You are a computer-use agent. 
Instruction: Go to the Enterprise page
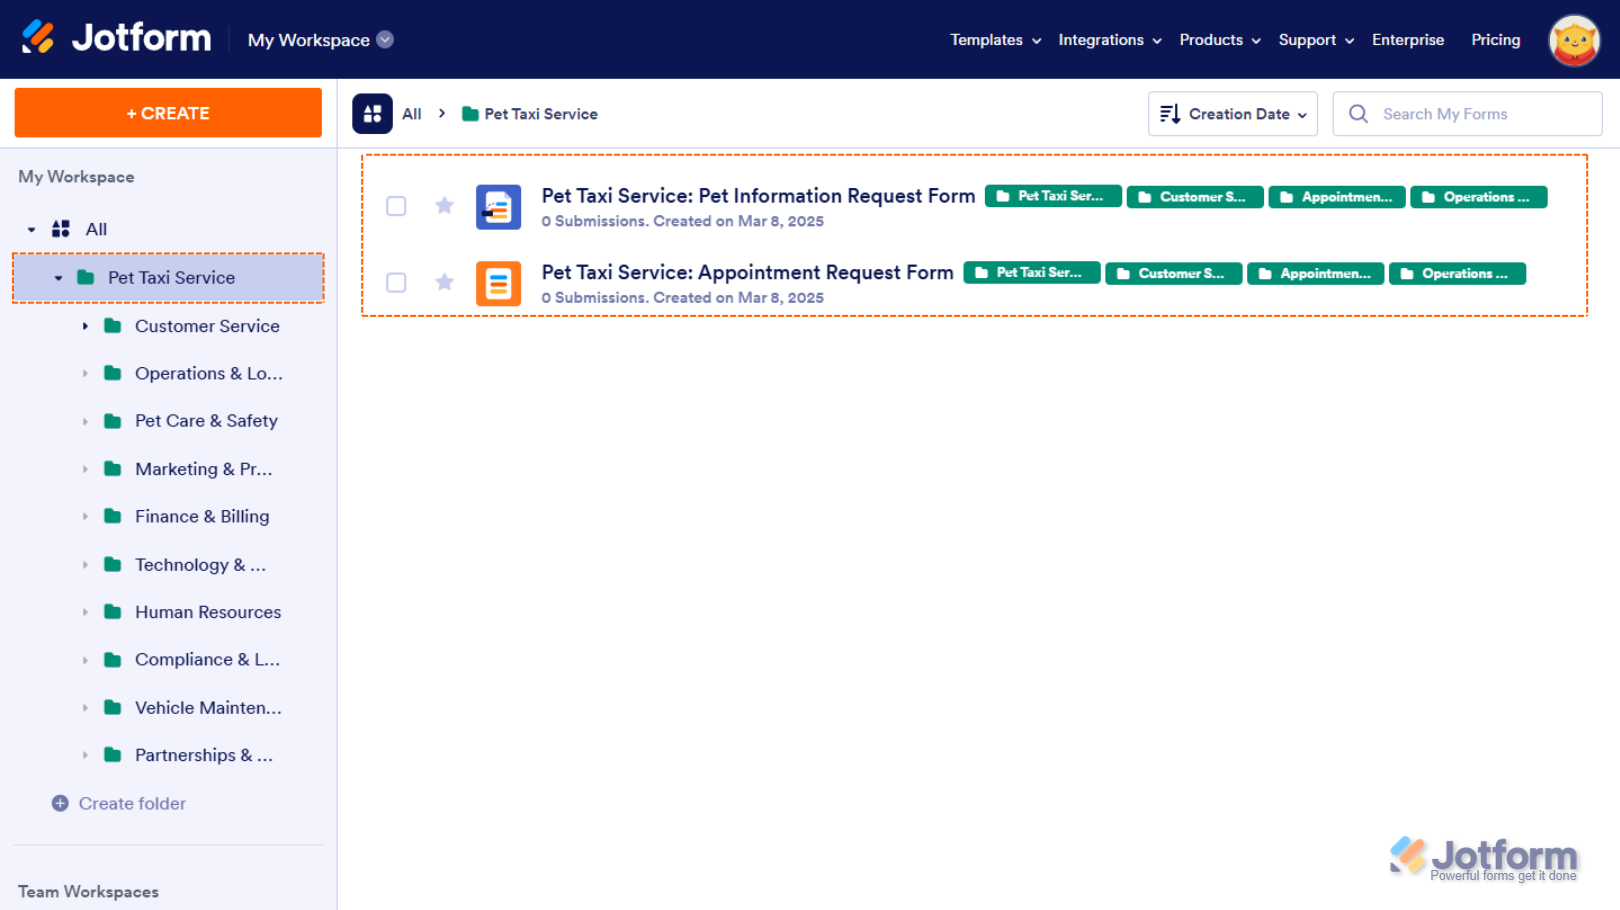[1408, 40]
